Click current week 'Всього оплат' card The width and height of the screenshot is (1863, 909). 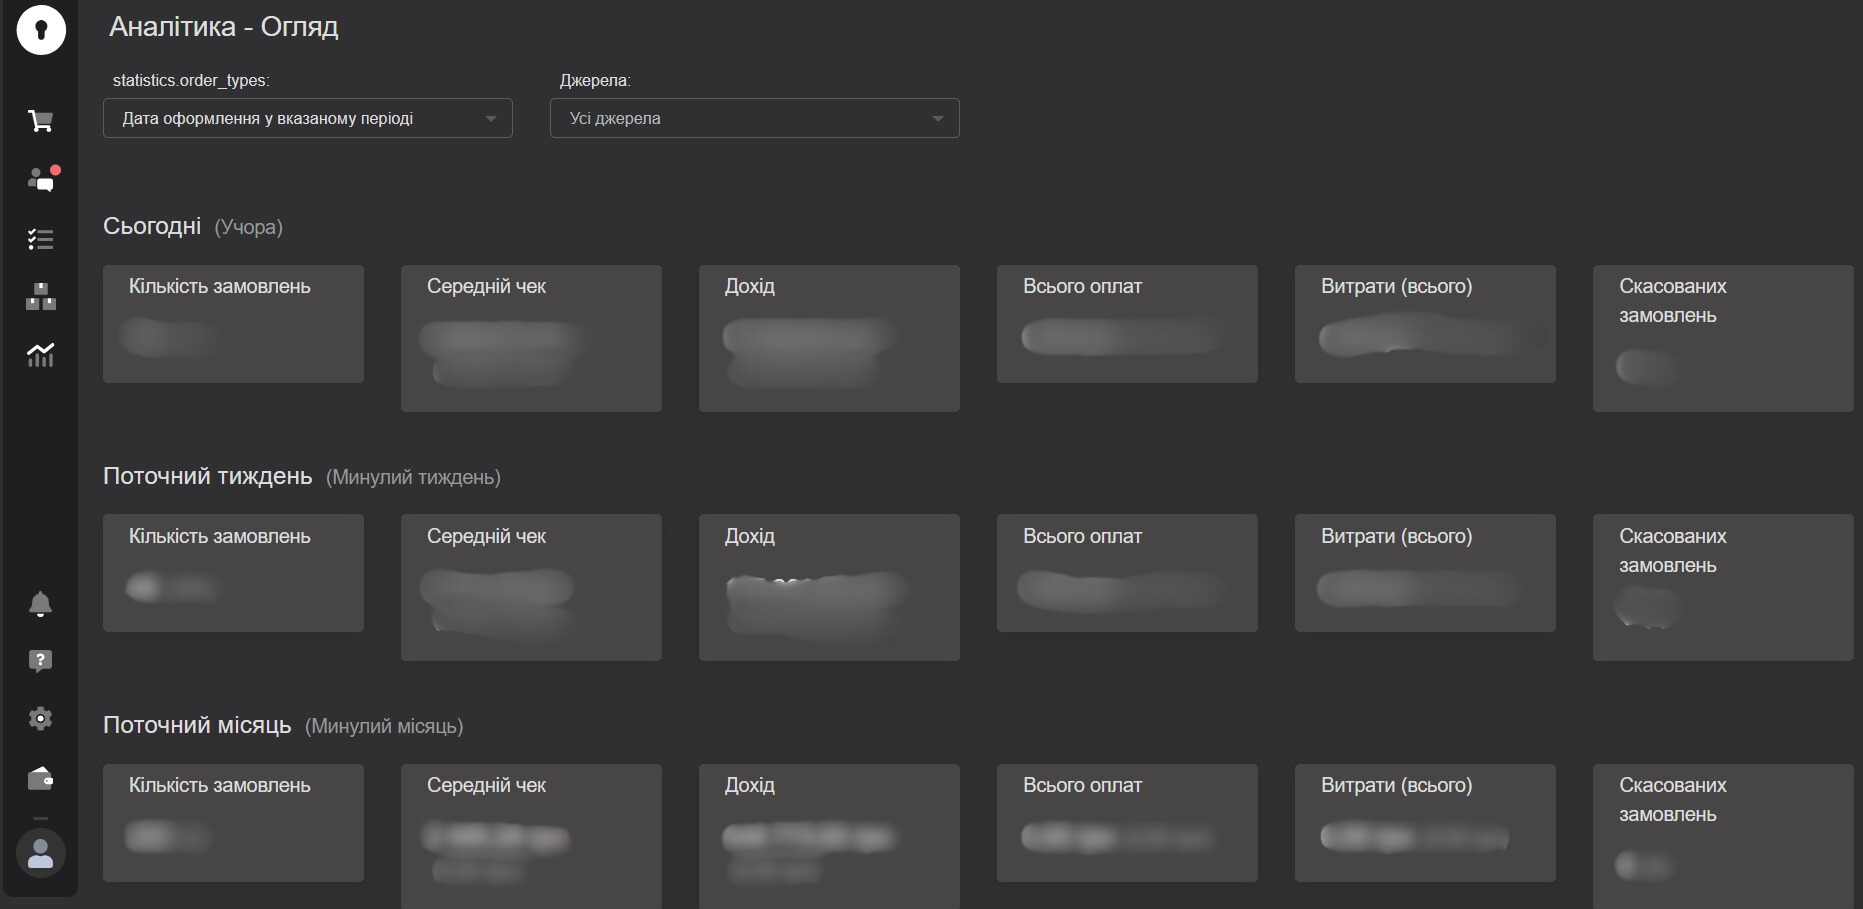1127,573
